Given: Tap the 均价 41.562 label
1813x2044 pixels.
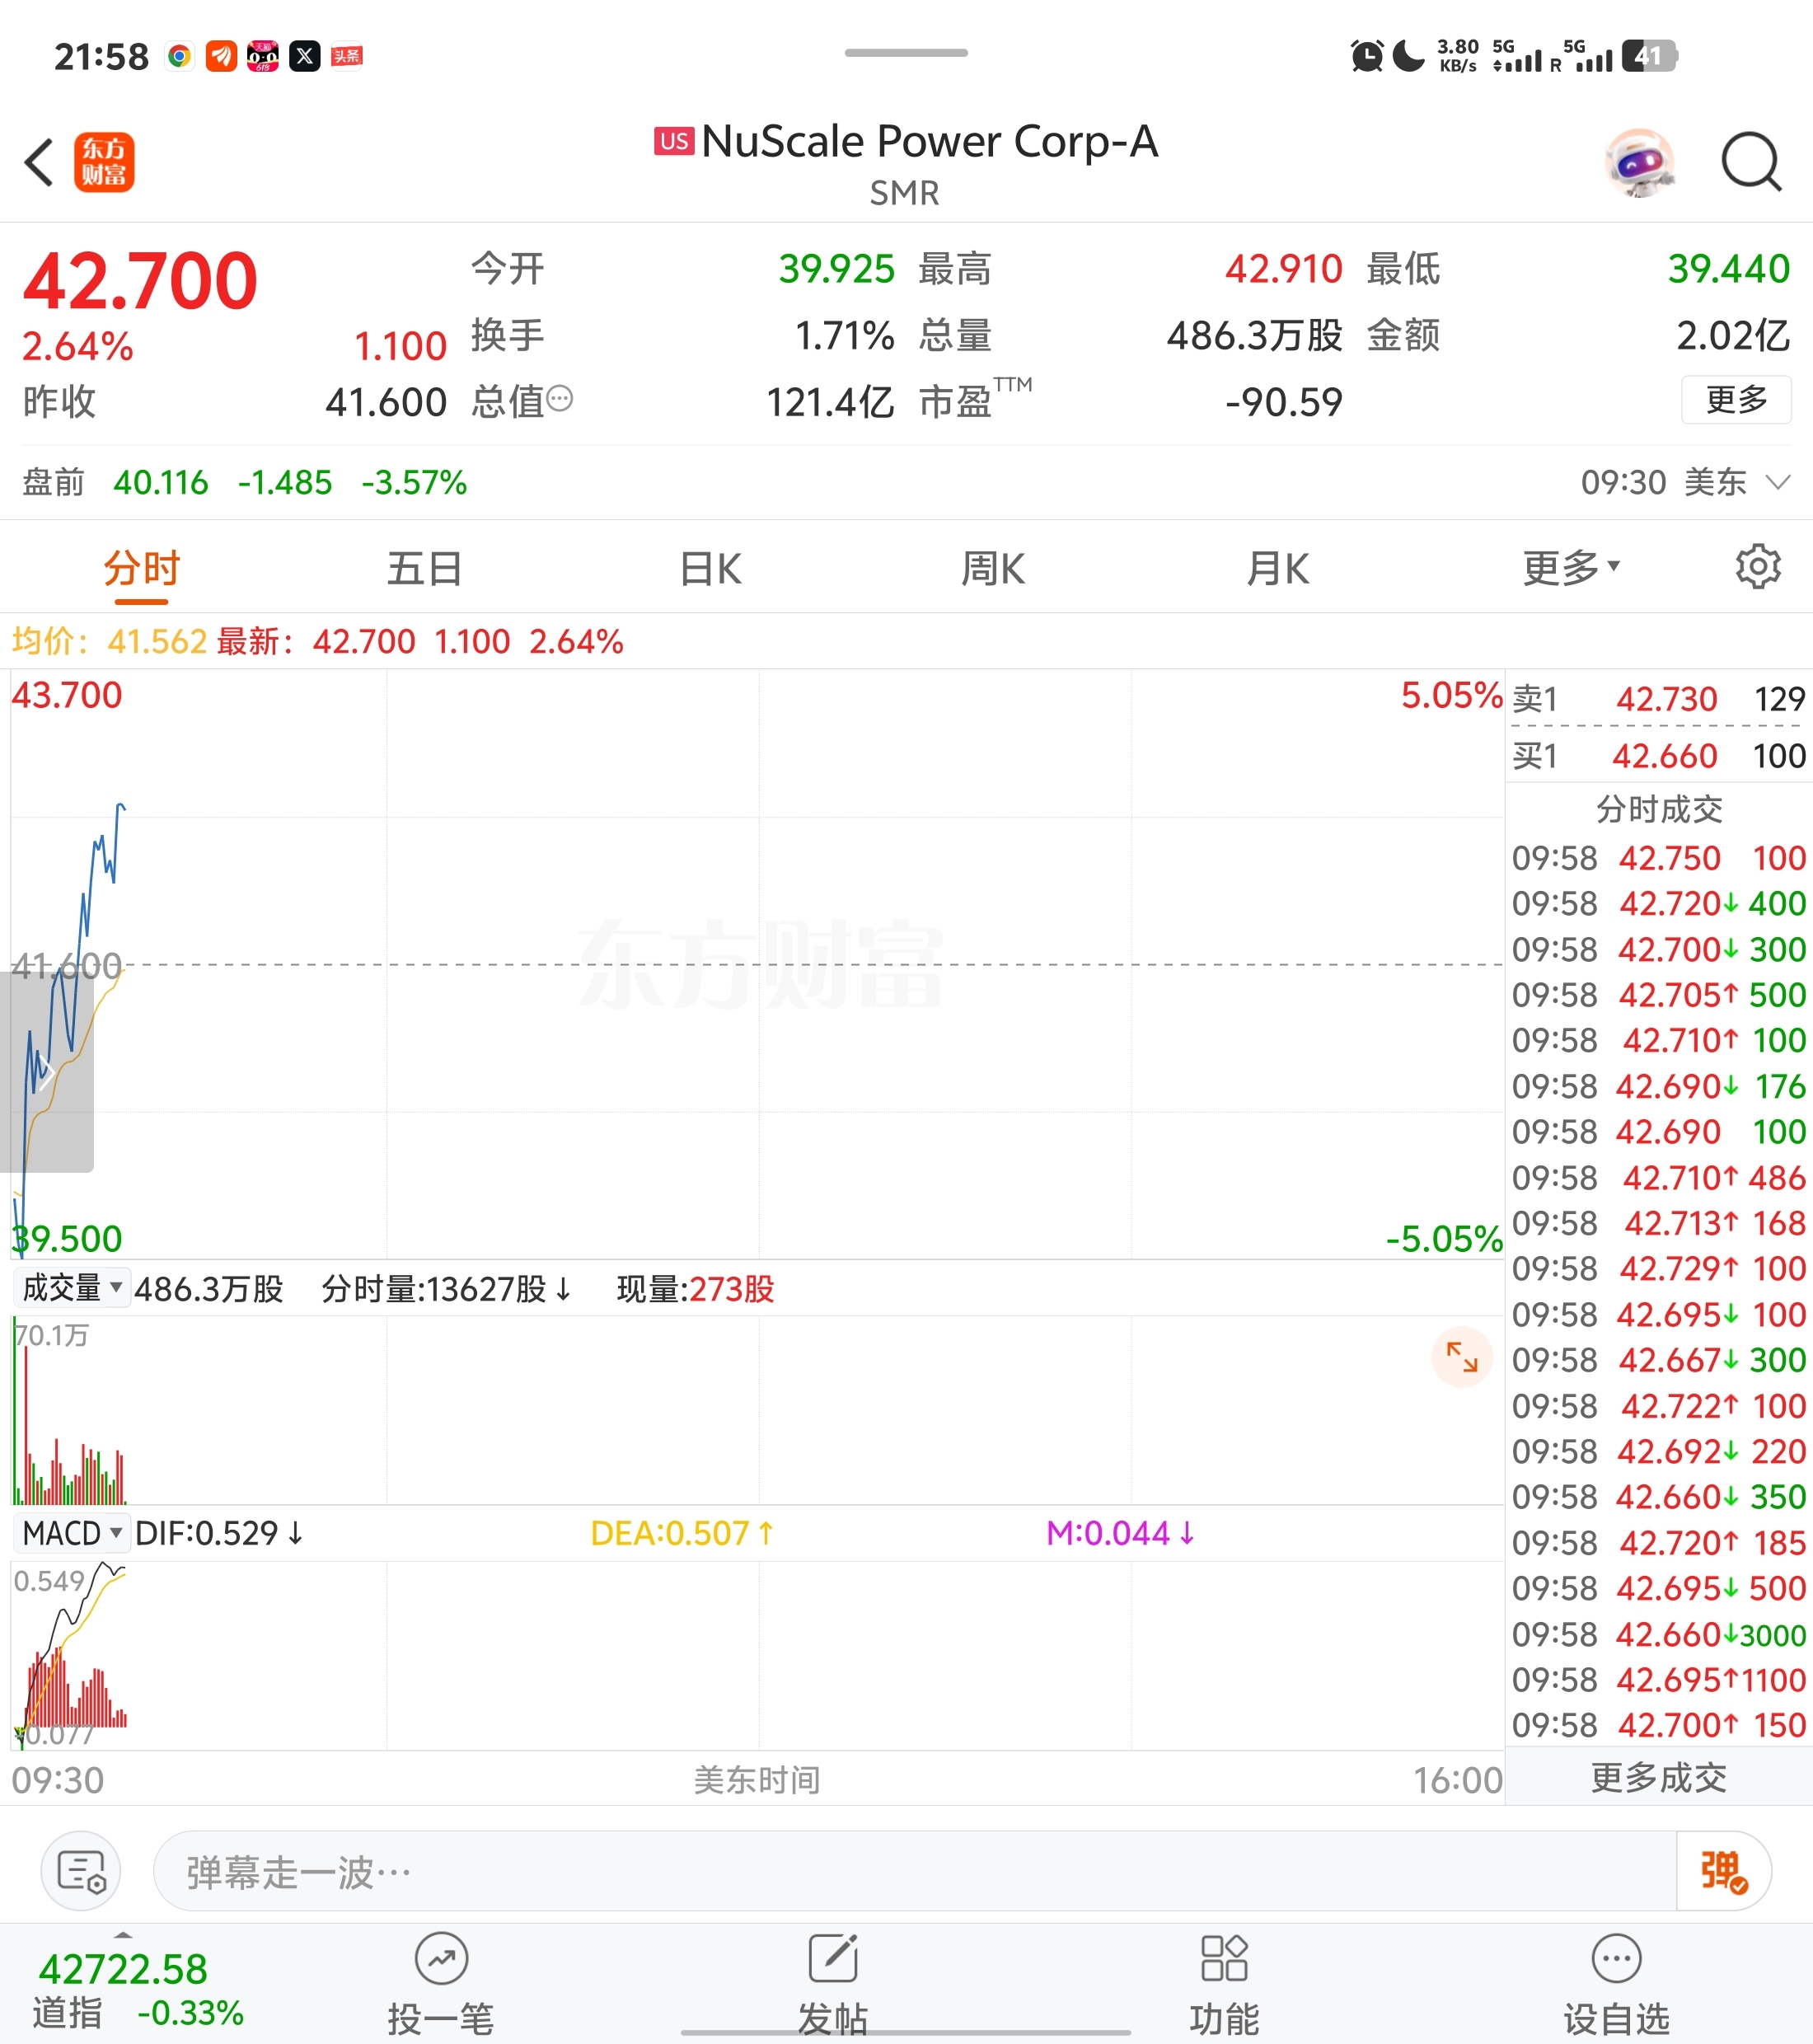Looking at the screenshot, I should coord(109,641).
